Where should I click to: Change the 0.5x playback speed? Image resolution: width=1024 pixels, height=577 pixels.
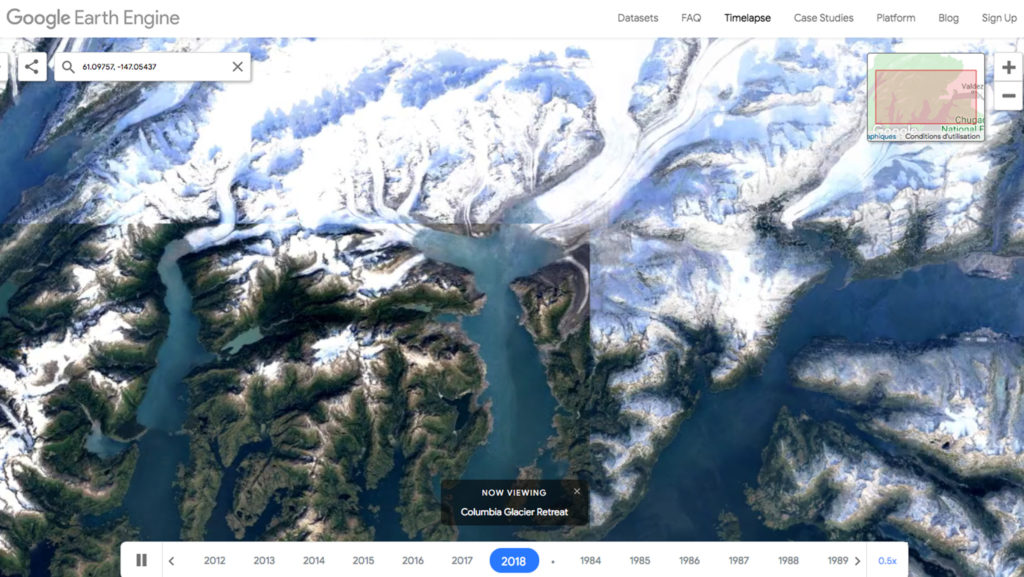pyautogui.click(x=887, y=561)
